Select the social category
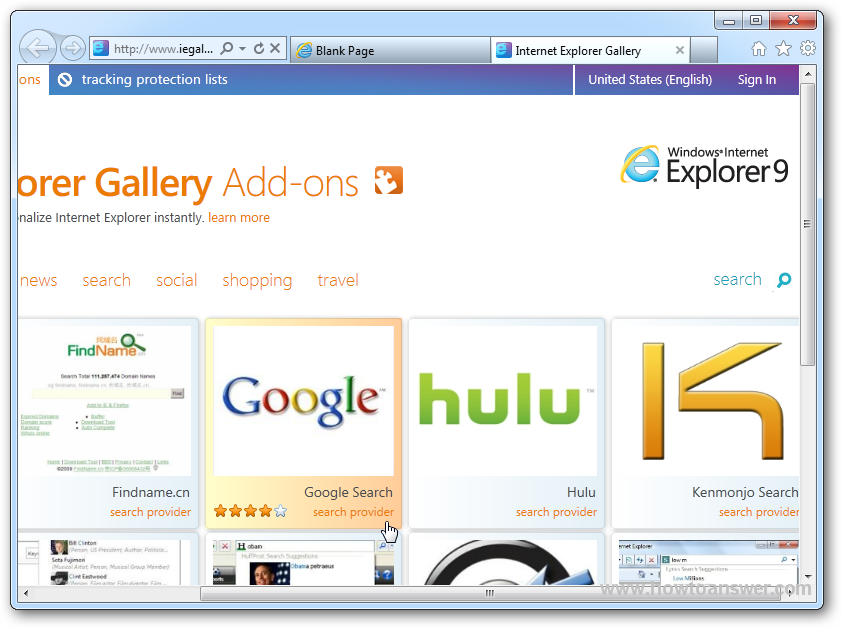The width and height of the screenshot is (842, 628). 177,280
